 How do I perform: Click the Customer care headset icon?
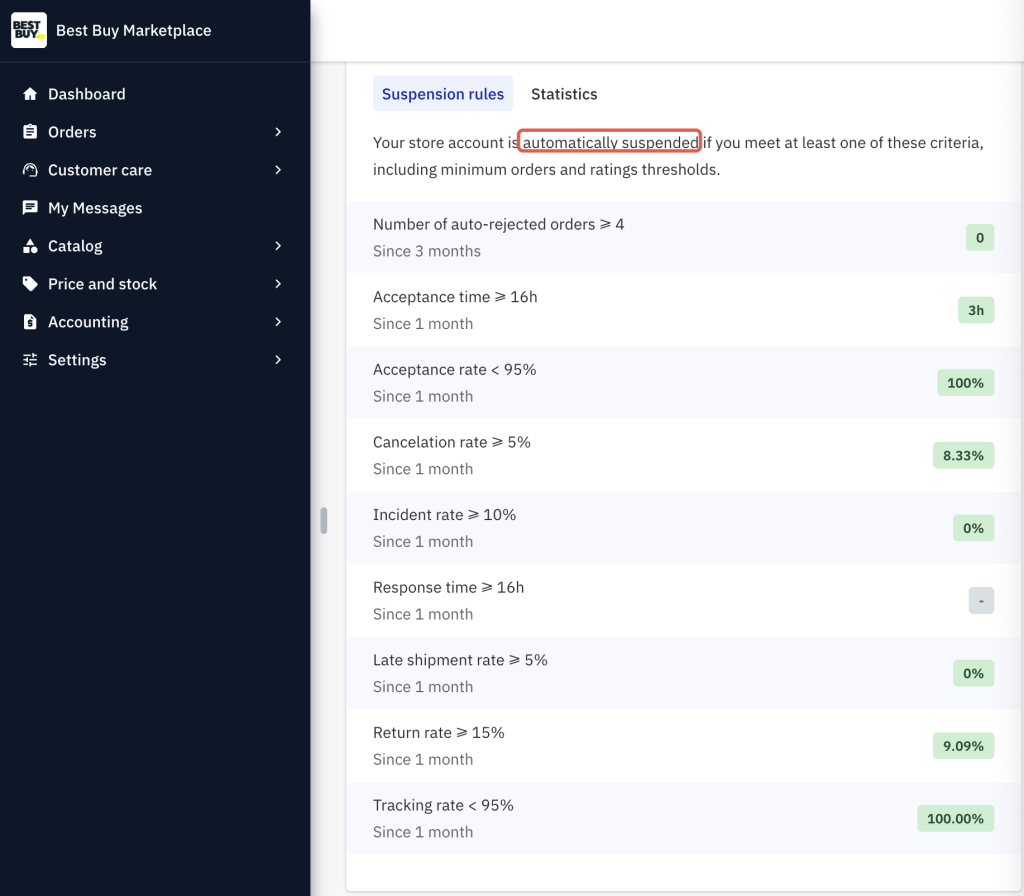point(30,170)
